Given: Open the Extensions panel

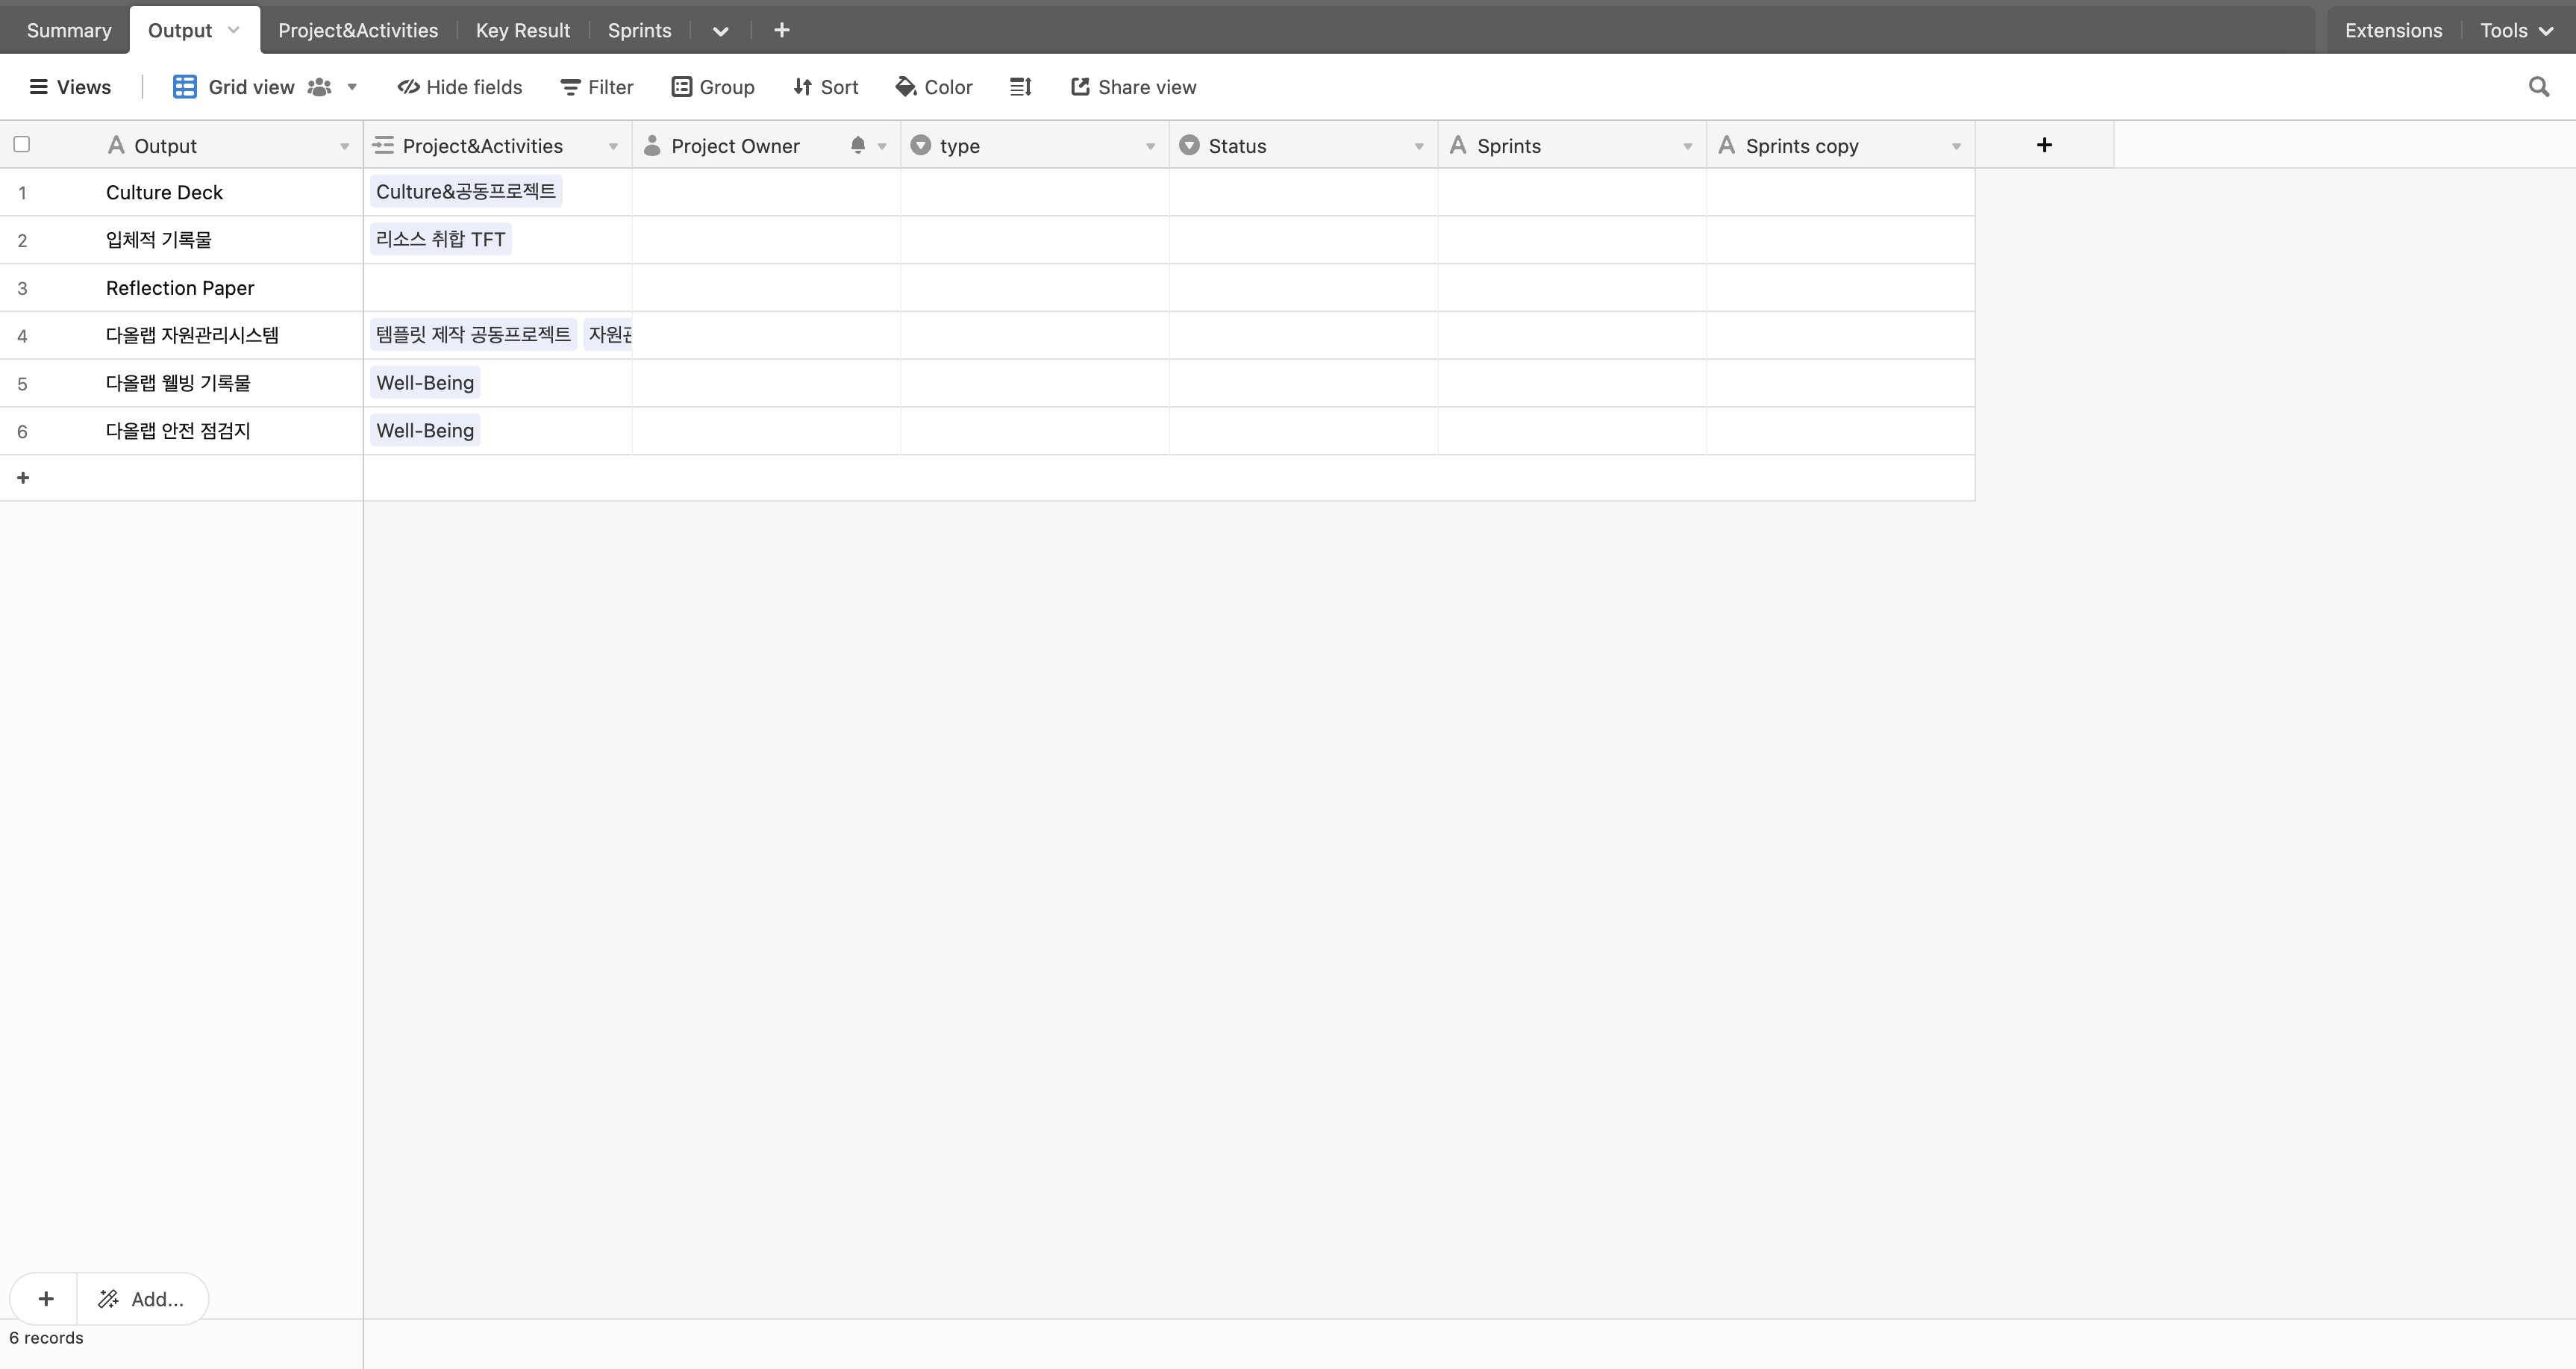Looking at the screenshot, I should (2393, 30).
